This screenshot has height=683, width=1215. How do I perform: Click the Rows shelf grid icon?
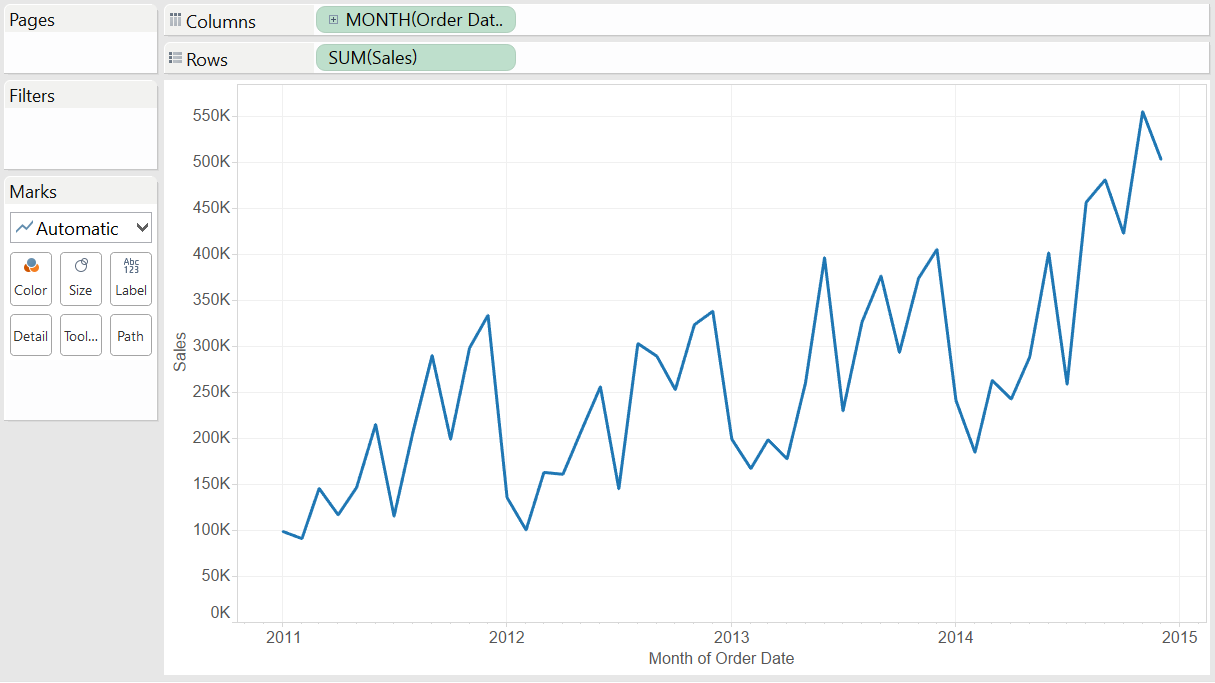click(x=175, y=58)
